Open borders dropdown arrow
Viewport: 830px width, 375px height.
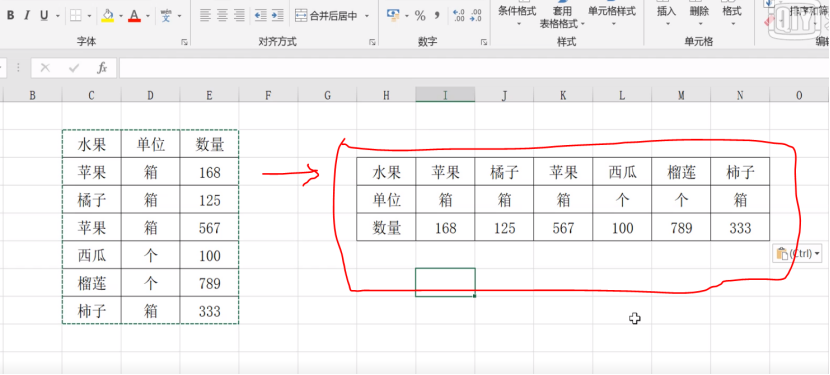coord(88,16)
